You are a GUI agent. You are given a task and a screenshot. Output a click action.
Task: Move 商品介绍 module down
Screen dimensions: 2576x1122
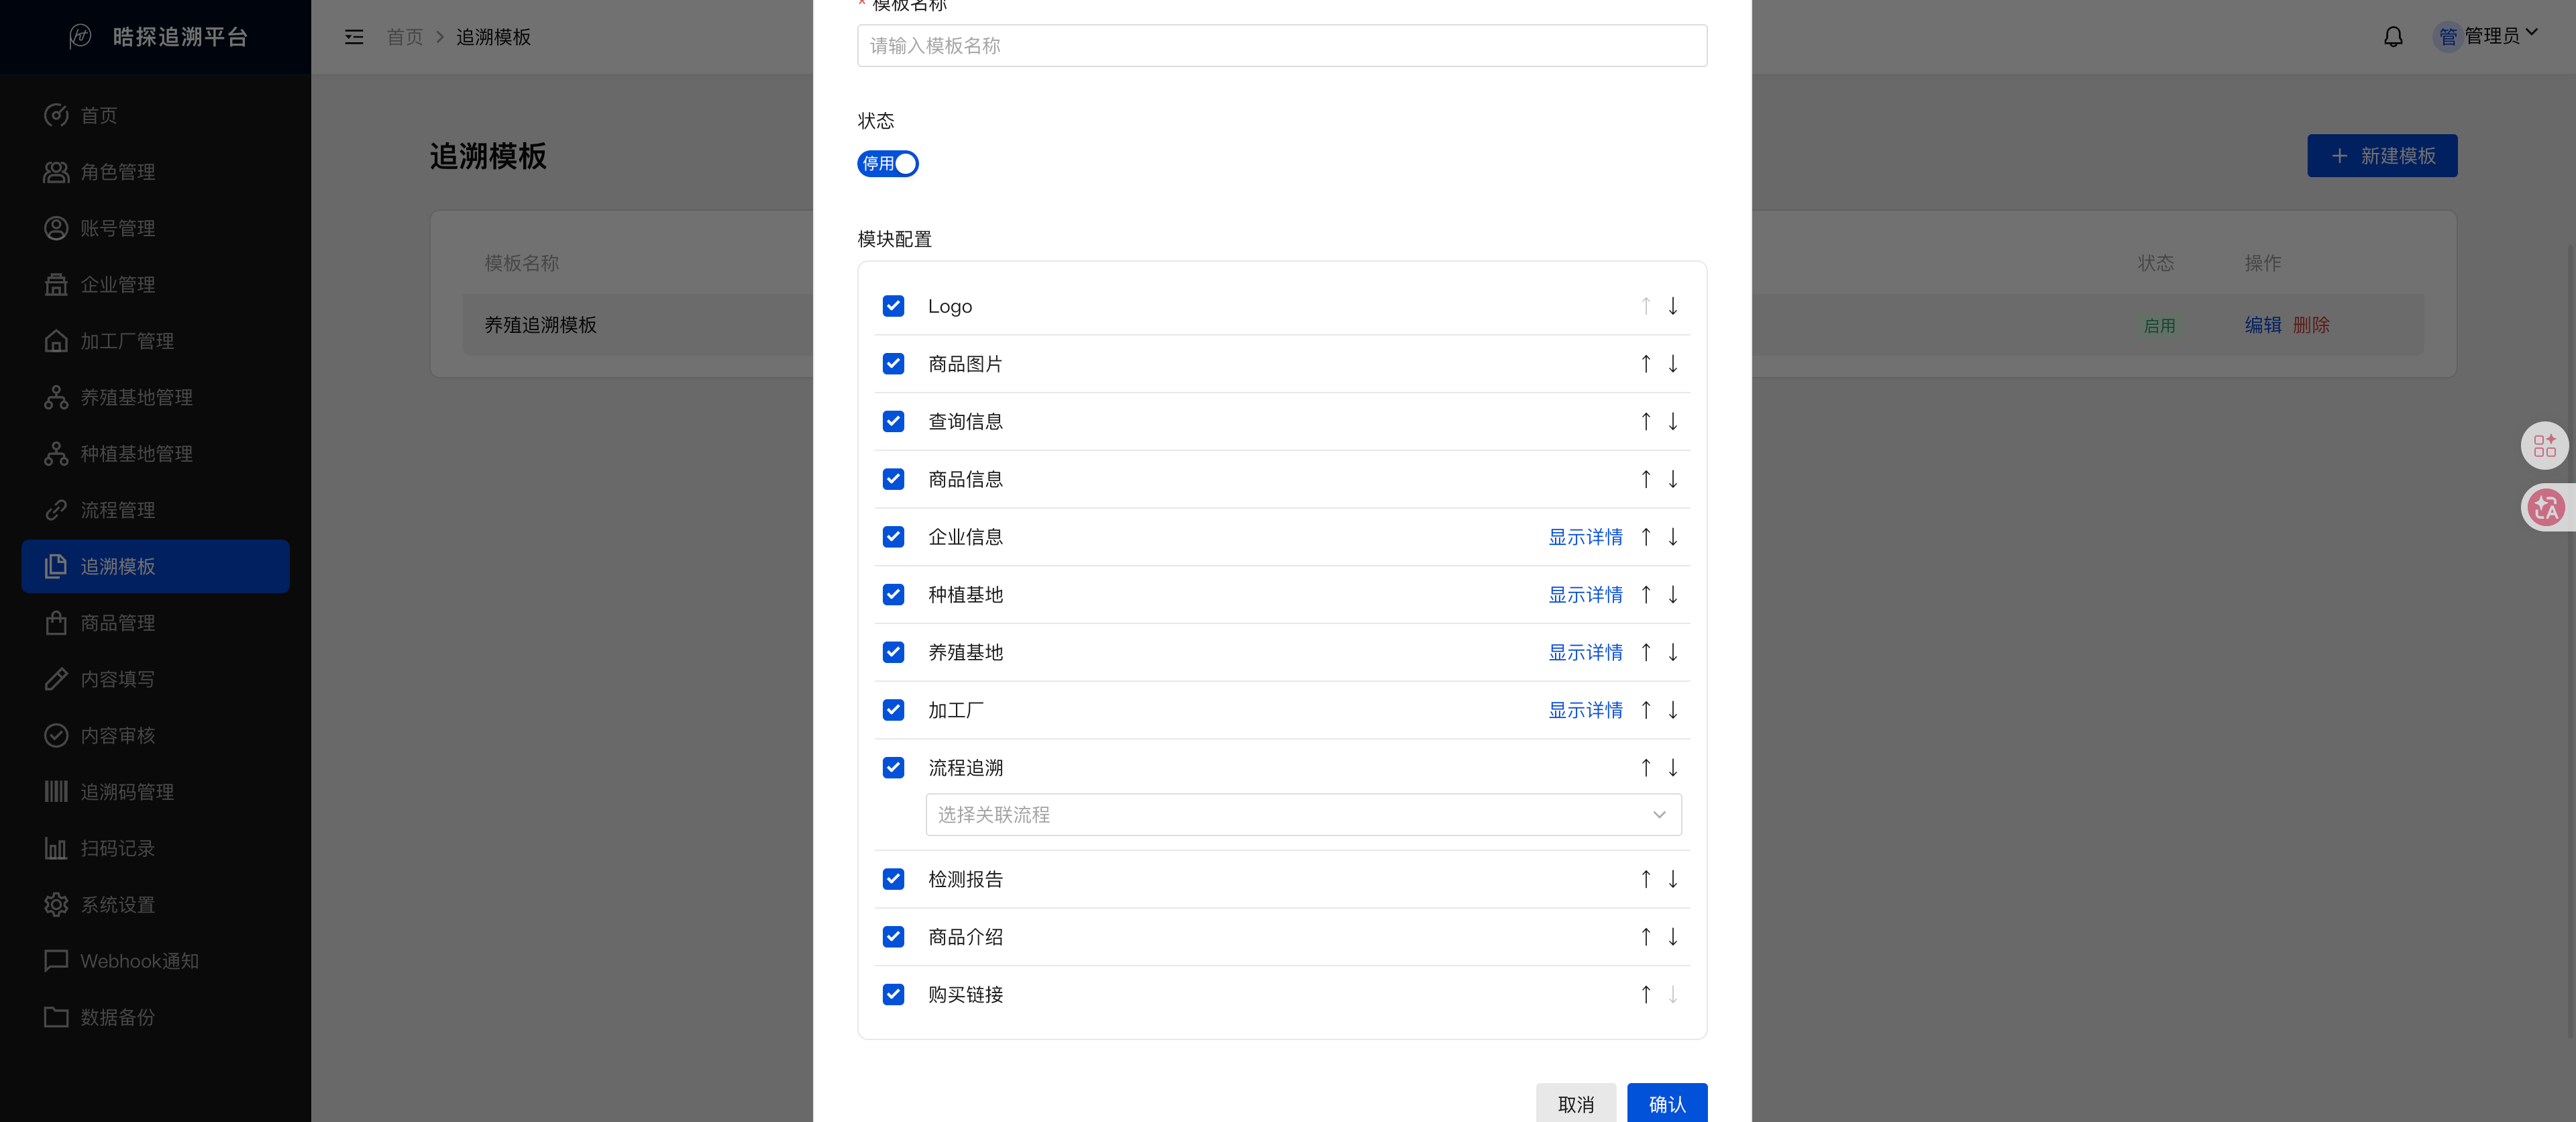click(x=1672, y=937)
